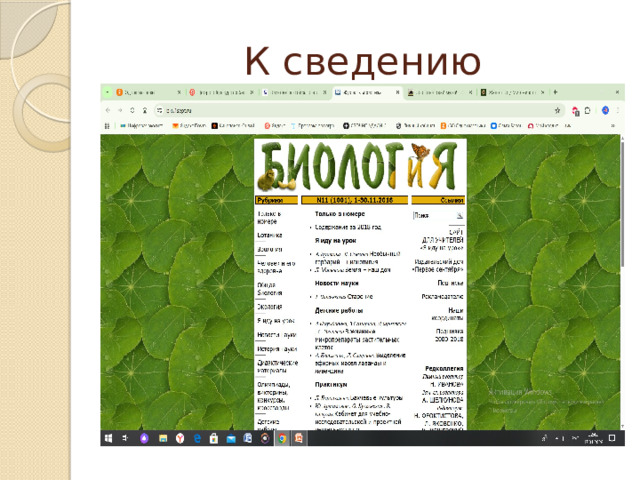Switch to the third browser tab
Viewport: 640px width, 480px height.
click(x=294, y=93)
